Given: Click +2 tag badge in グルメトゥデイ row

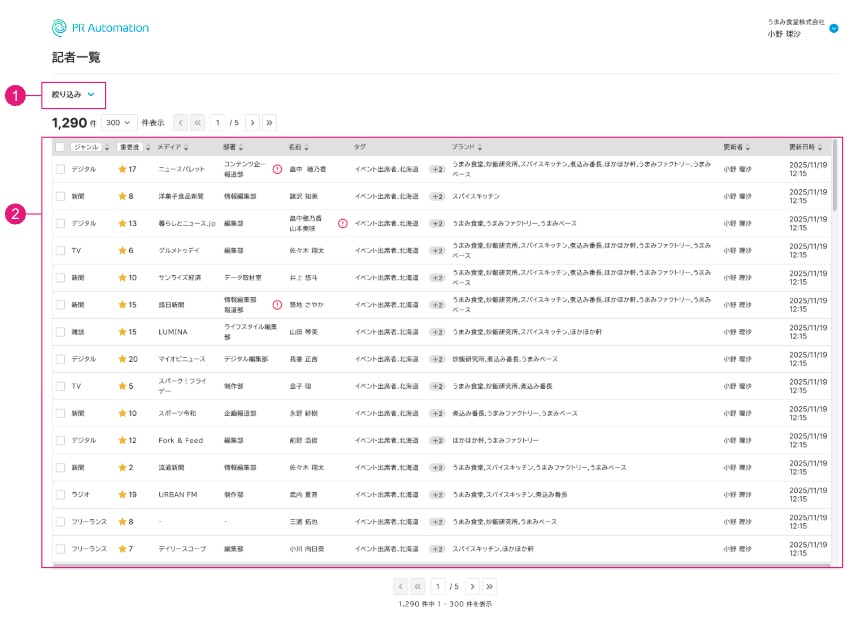Looking at the screenshot, I should click(437, 250).
